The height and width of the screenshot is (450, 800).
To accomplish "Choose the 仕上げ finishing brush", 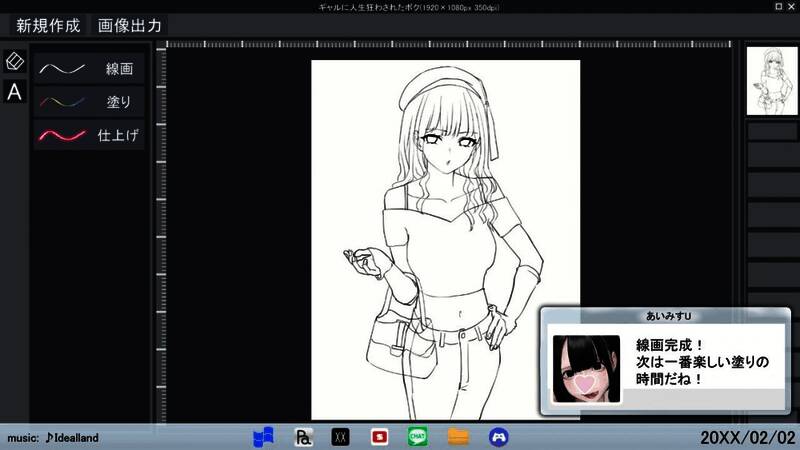I will [89, 134].
